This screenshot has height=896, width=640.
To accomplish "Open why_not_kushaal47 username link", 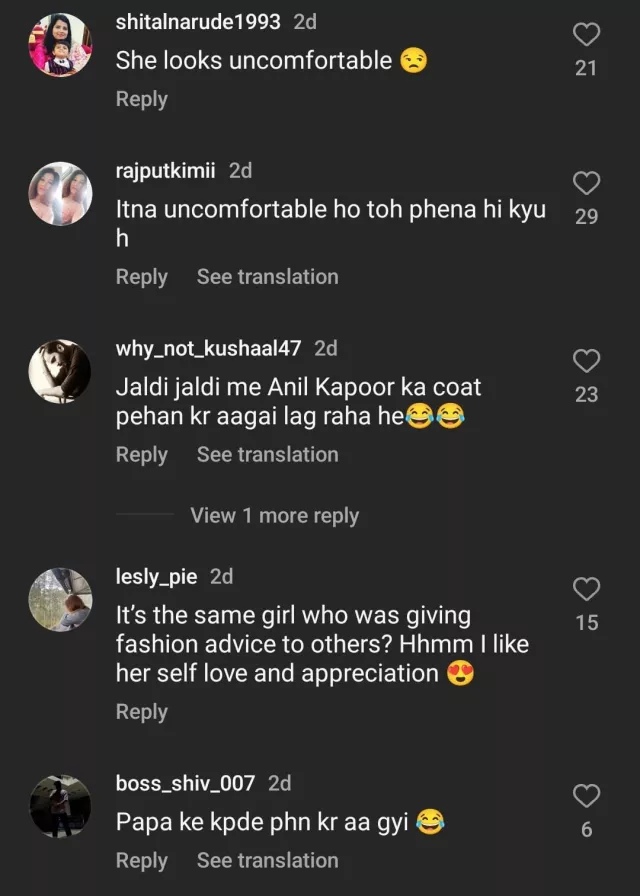I will (x=208, y=349).
